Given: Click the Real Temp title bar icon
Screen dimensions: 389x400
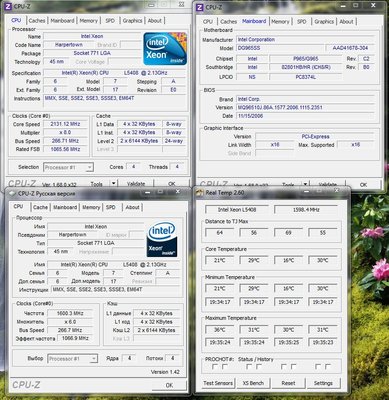Looking at the screenshot, I should click(x=200, y=192).
